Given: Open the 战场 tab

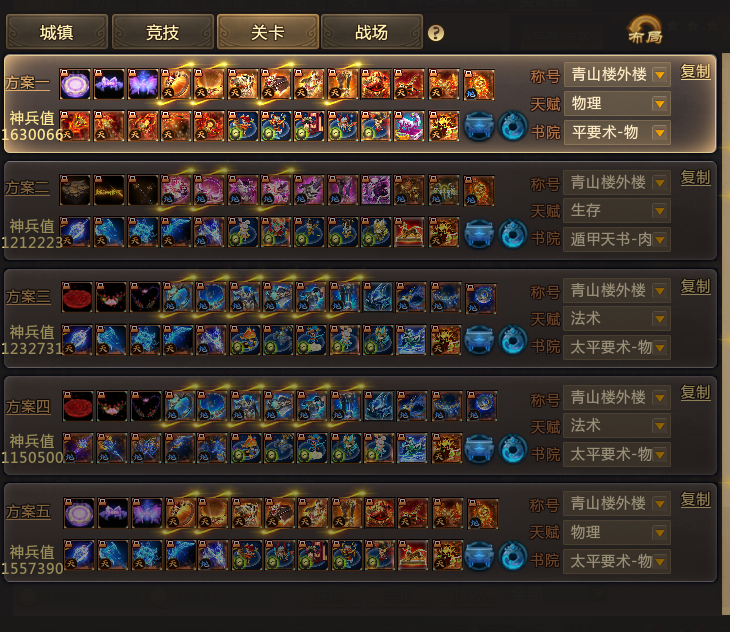Looking at the screenshot, I should point(372,32).
